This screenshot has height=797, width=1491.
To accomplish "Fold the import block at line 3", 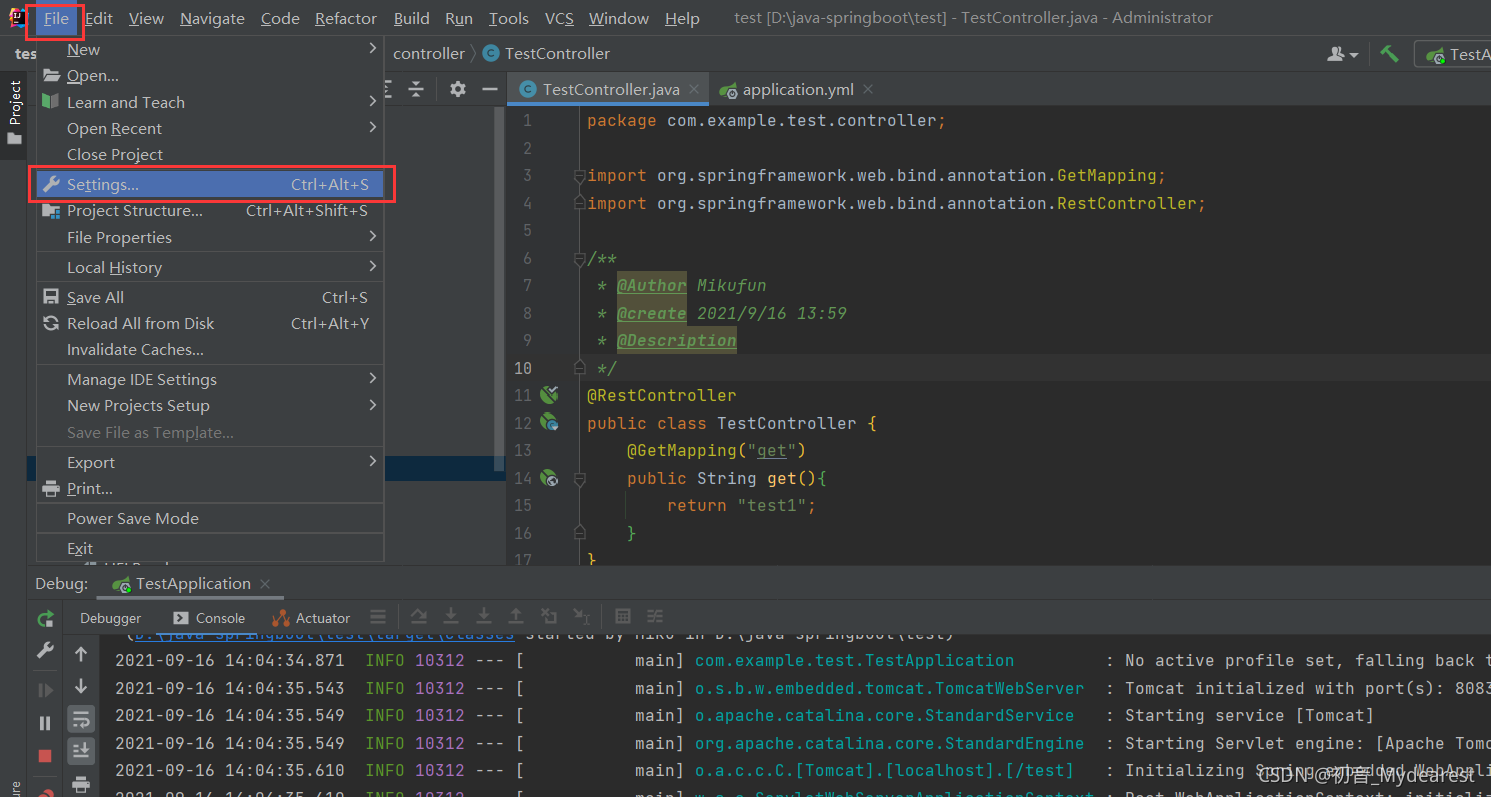I will [579, 176].
